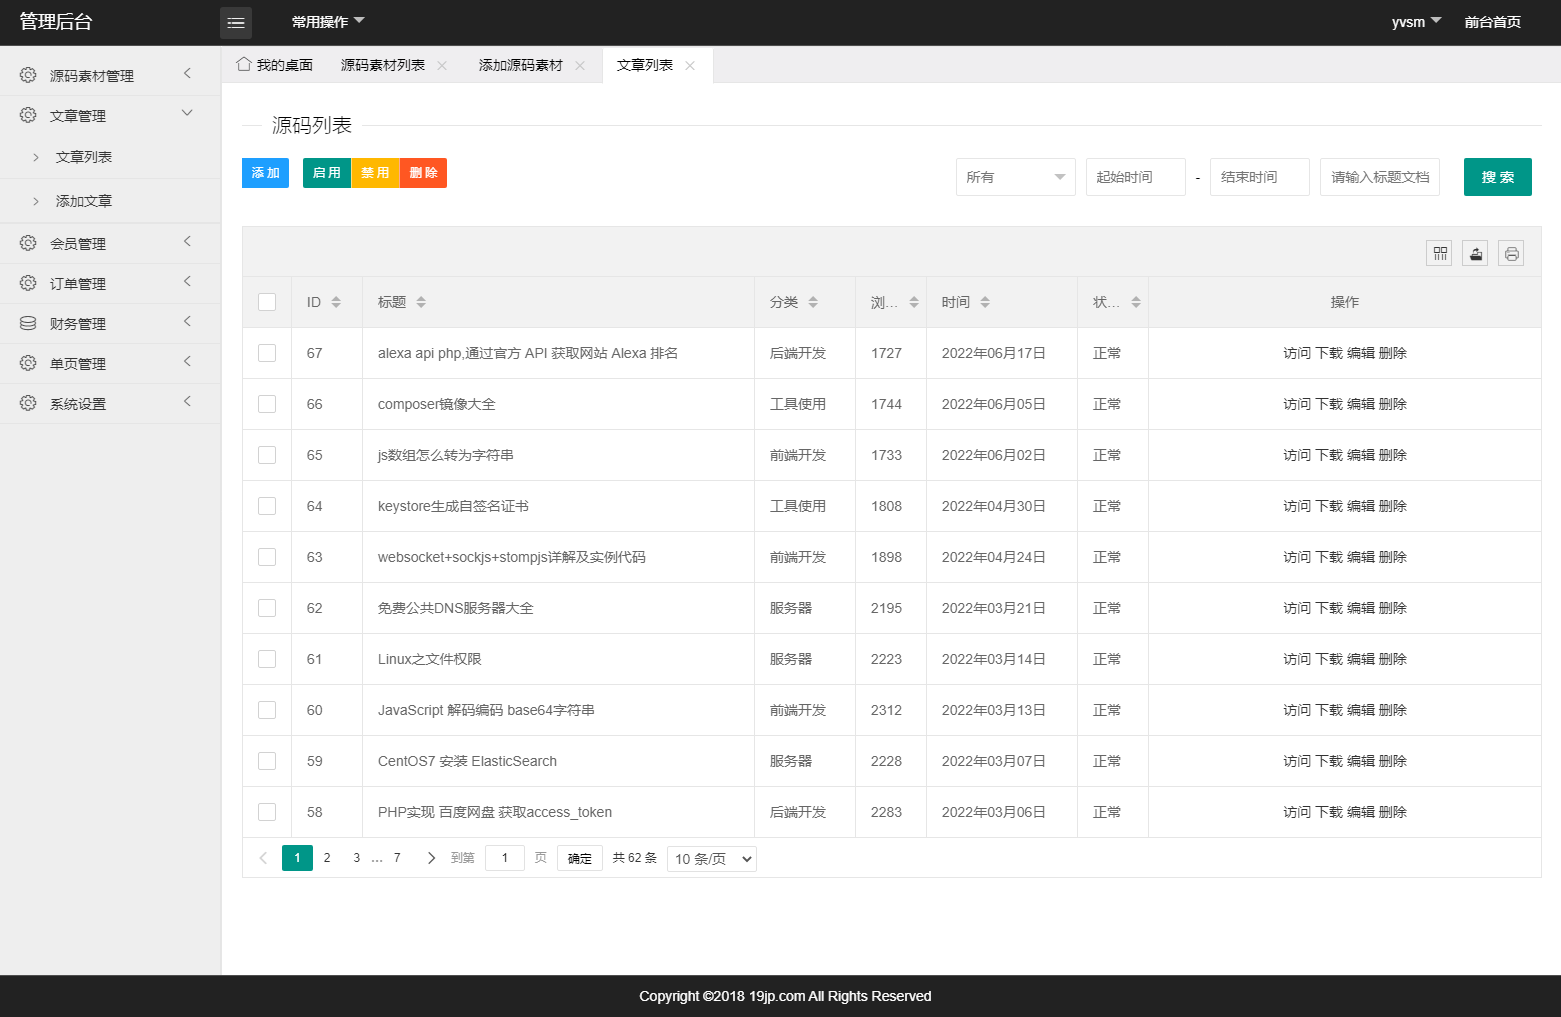
Task: Close the 文章列表 tab
Action: pyautogui.click(x=690, y=65)
